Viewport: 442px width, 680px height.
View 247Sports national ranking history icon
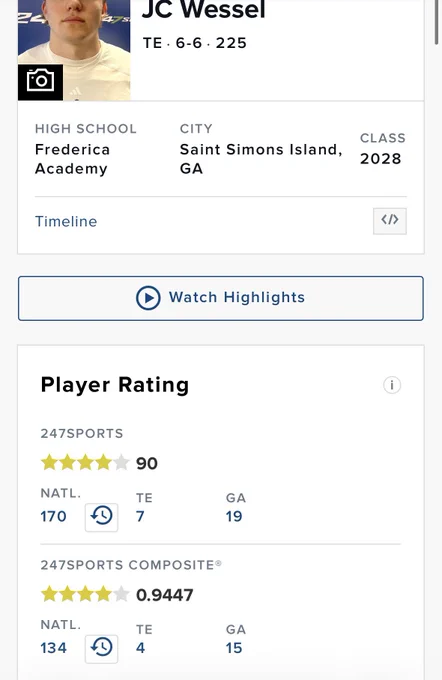(101, 517)
